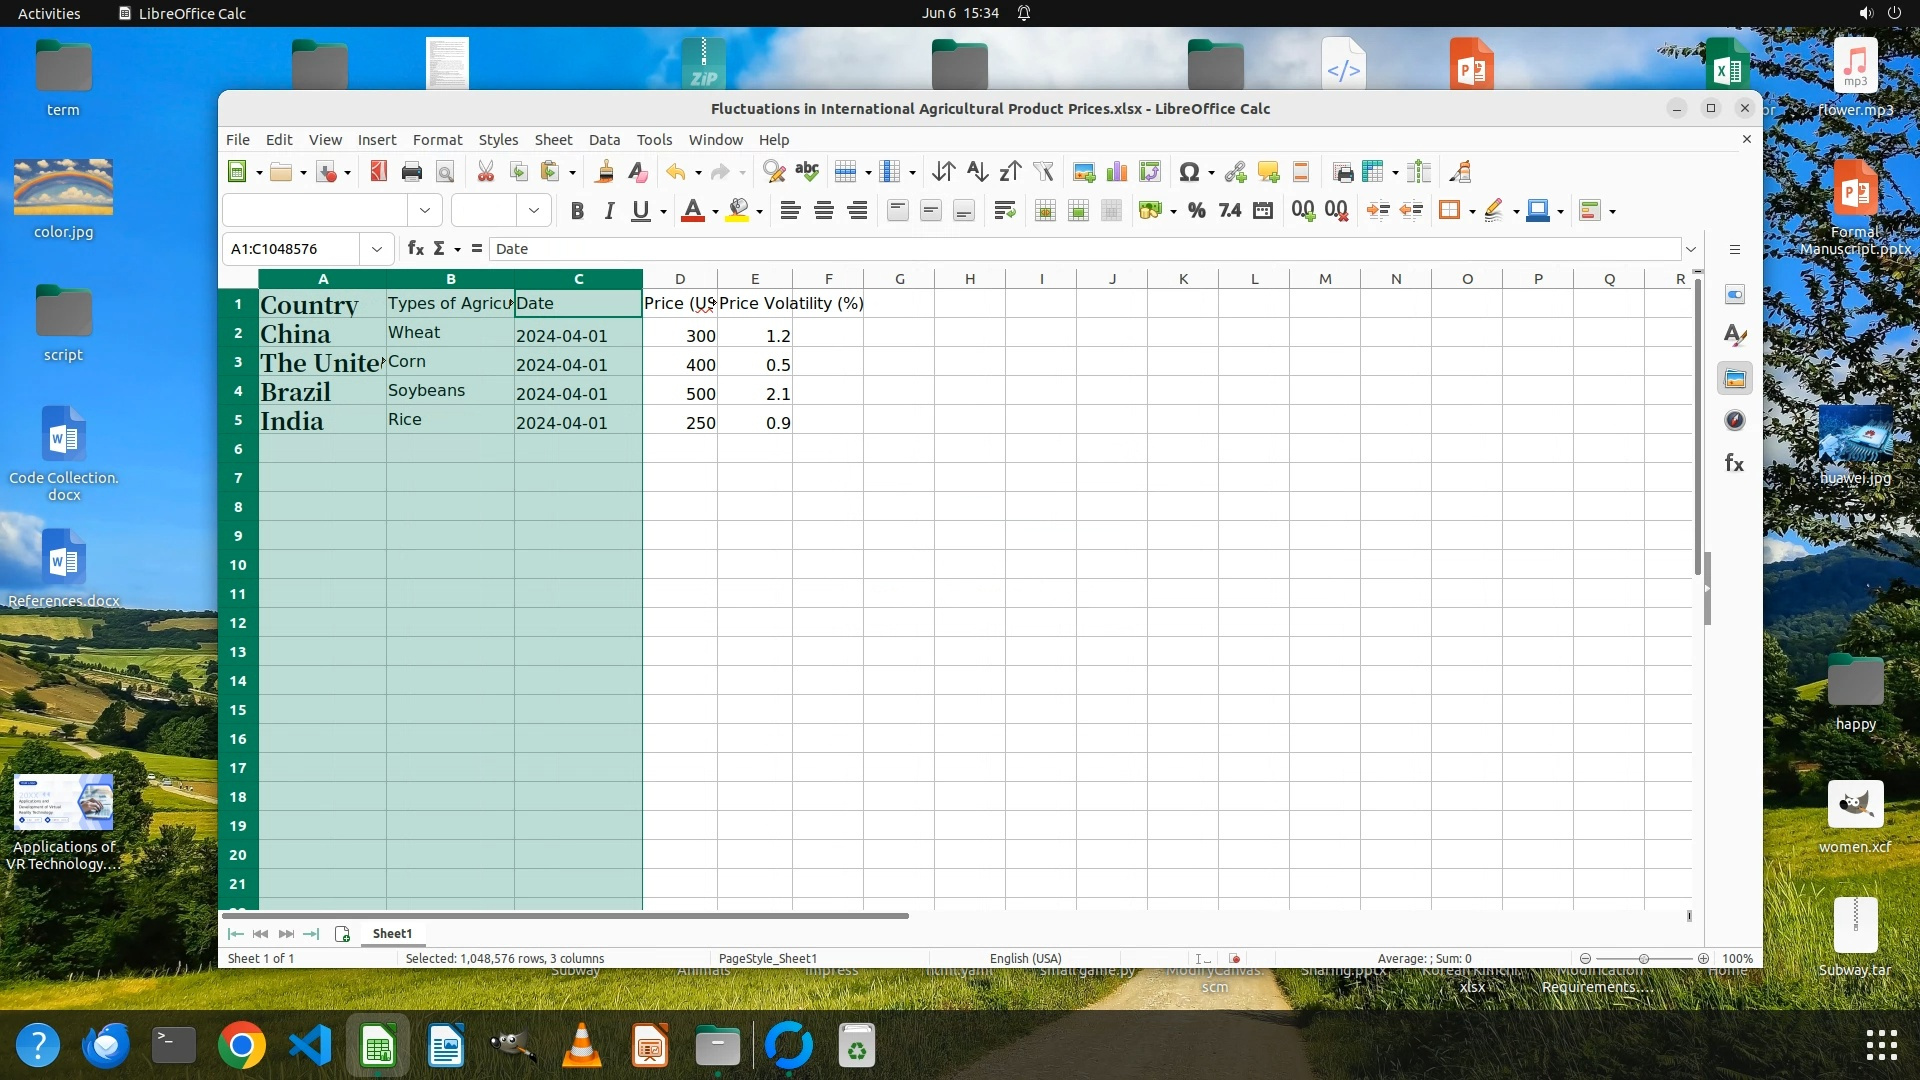The height and width of the screenshot is (1080, 1920).
Task: Open the Name Box dropdown arrow
Action: click(377, 249)
